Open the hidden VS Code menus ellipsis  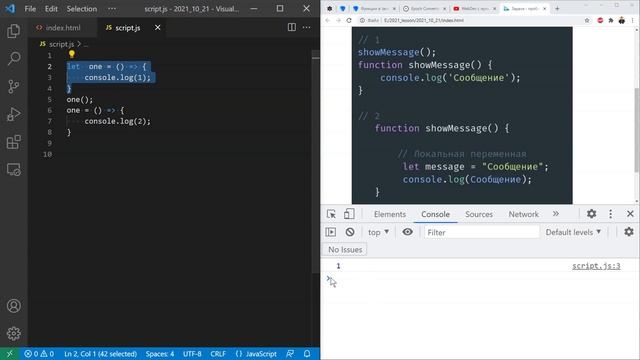(x=112, y=9)
